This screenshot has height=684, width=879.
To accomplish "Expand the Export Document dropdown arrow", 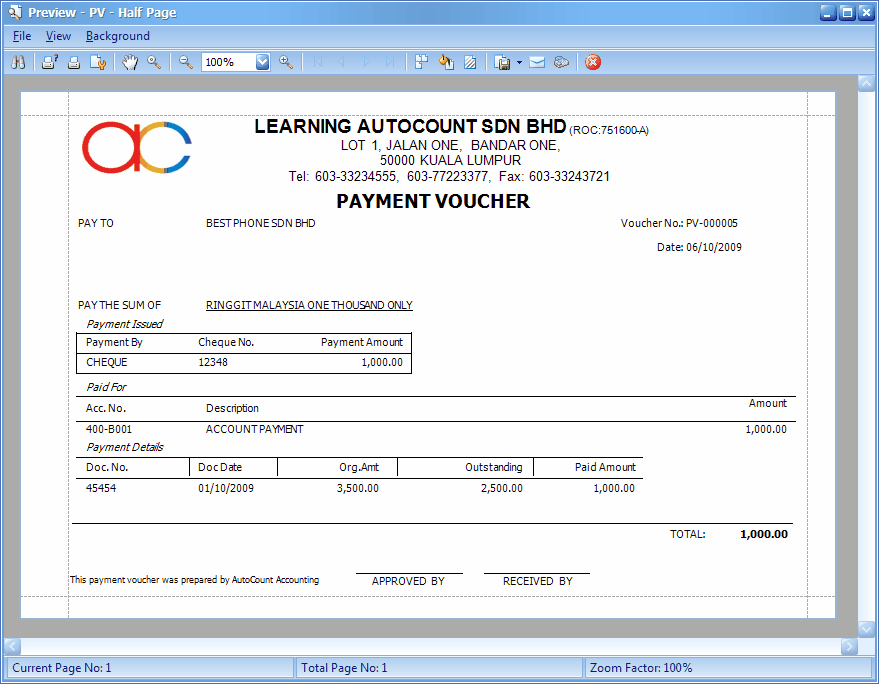I will click(519, 63).
